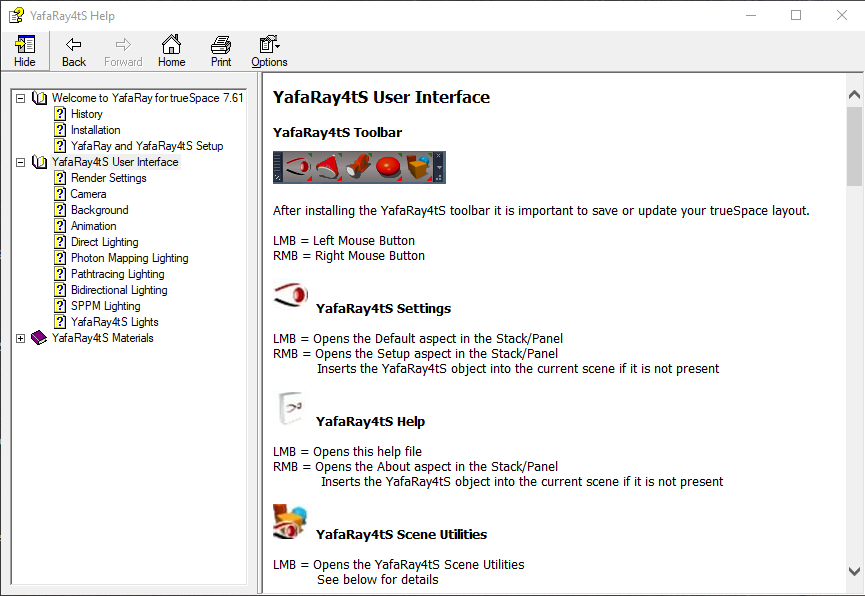Print the current help topic
The image size is (865, 596).
221,51
